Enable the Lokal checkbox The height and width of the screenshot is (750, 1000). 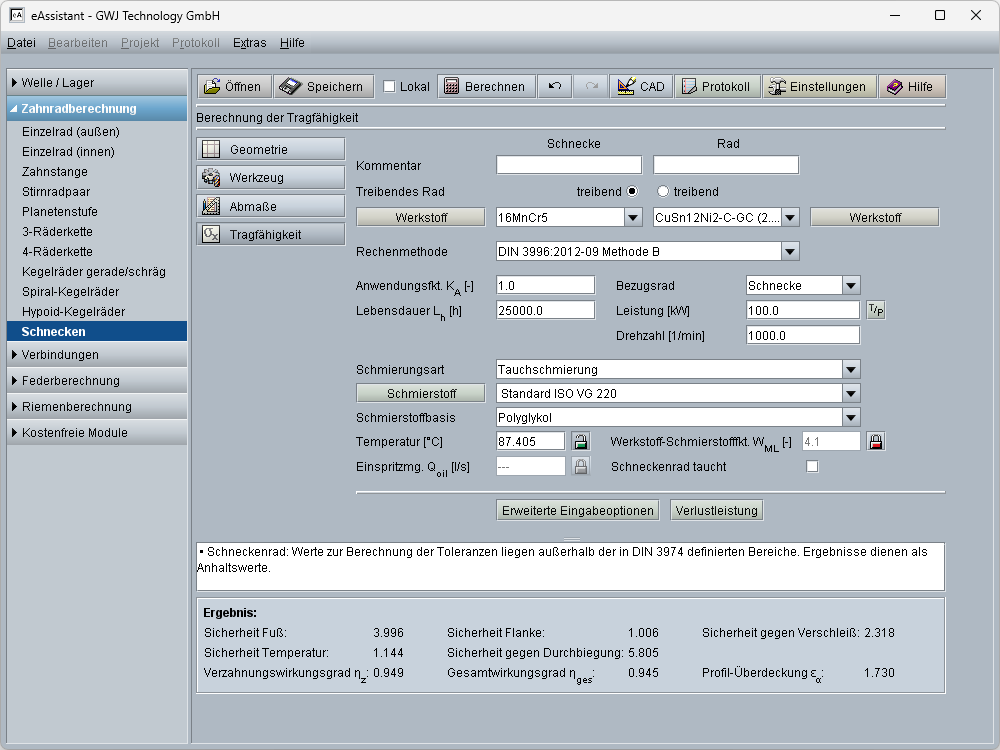tap(390, 87)
